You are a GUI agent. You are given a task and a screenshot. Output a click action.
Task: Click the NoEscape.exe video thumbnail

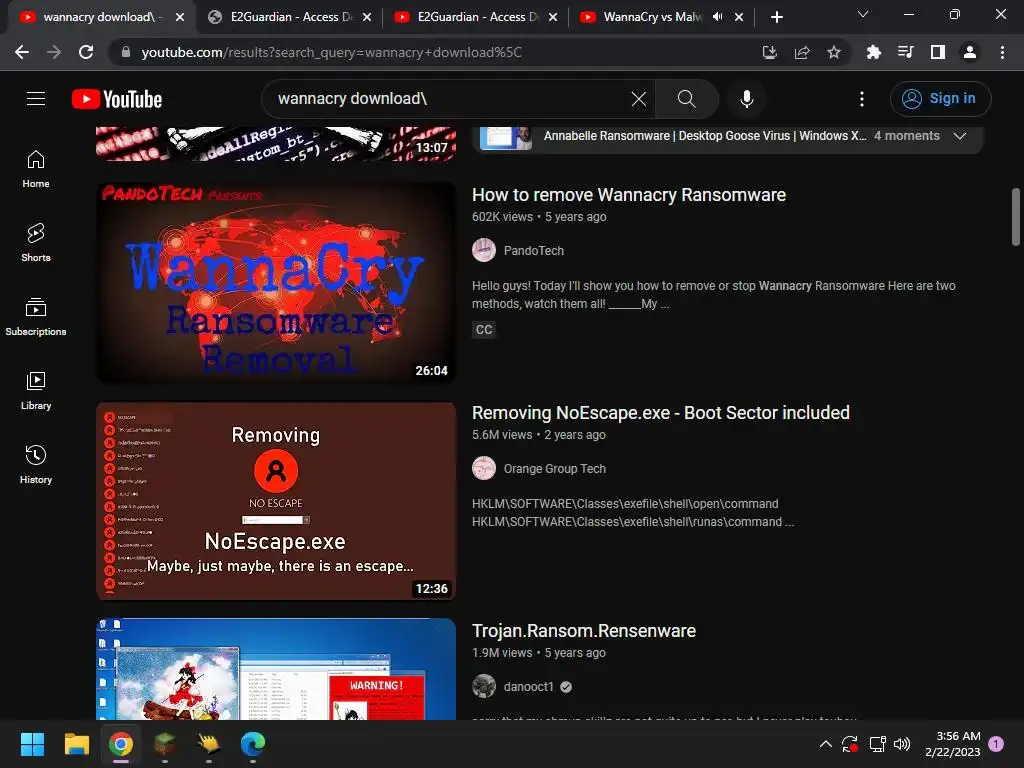click(x=276, y=501)
